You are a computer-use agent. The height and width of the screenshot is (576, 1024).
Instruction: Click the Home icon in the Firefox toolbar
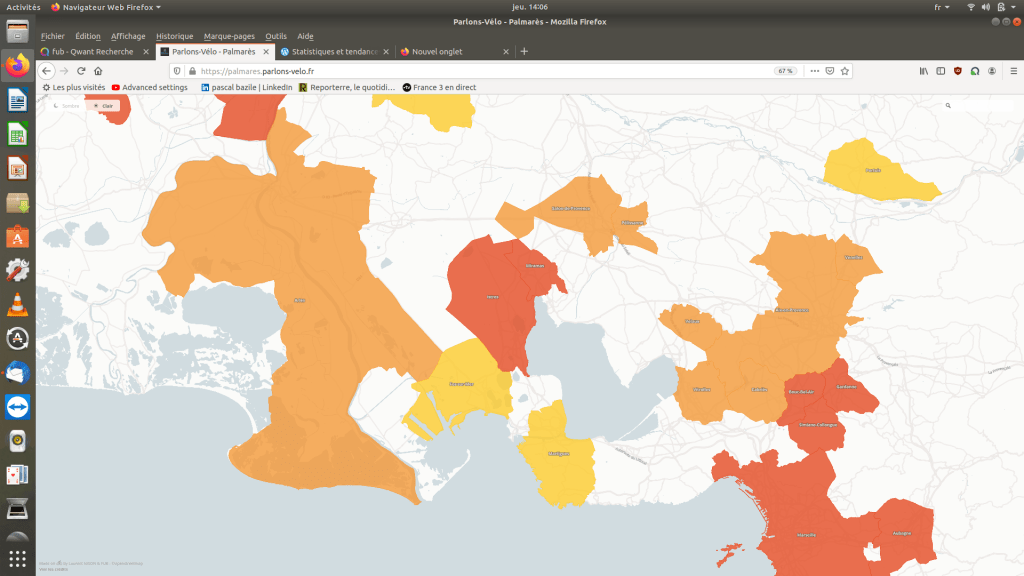tap(98, 71)
